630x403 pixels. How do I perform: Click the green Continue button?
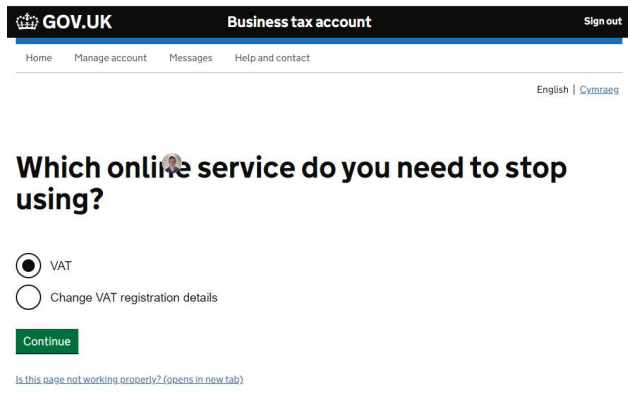47,341
